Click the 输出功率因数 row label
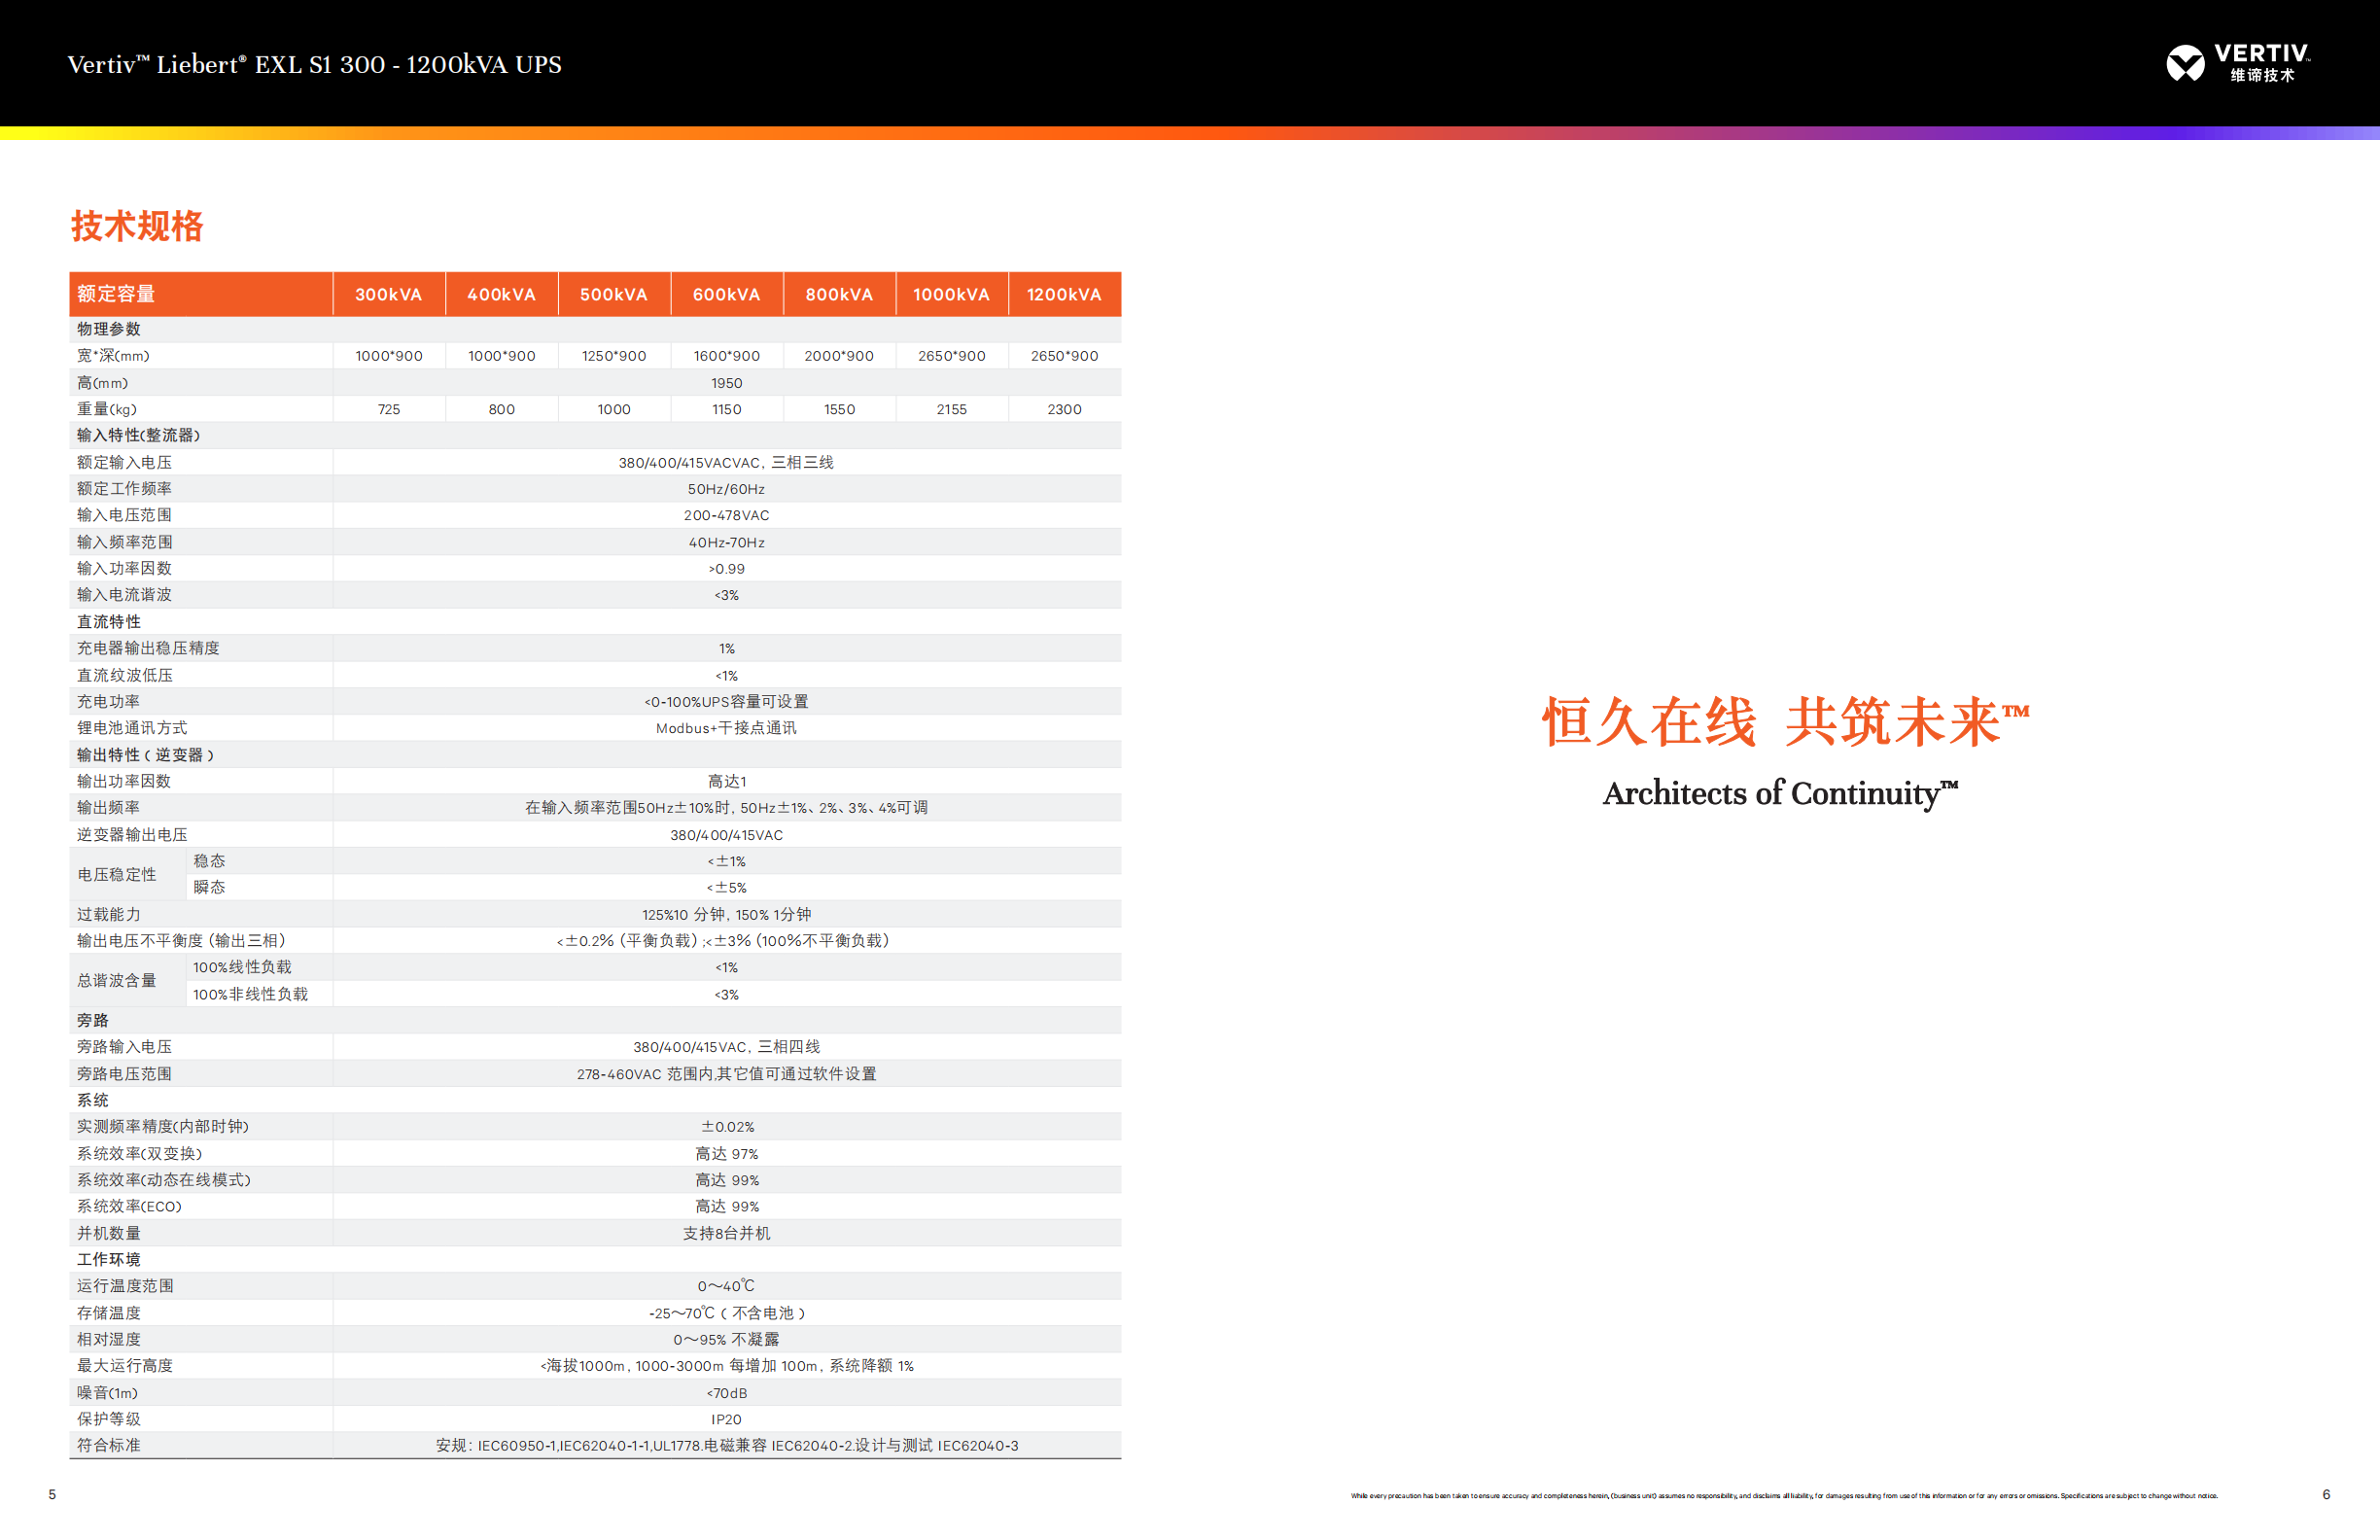The image size is (2380, 1540). 124,781
